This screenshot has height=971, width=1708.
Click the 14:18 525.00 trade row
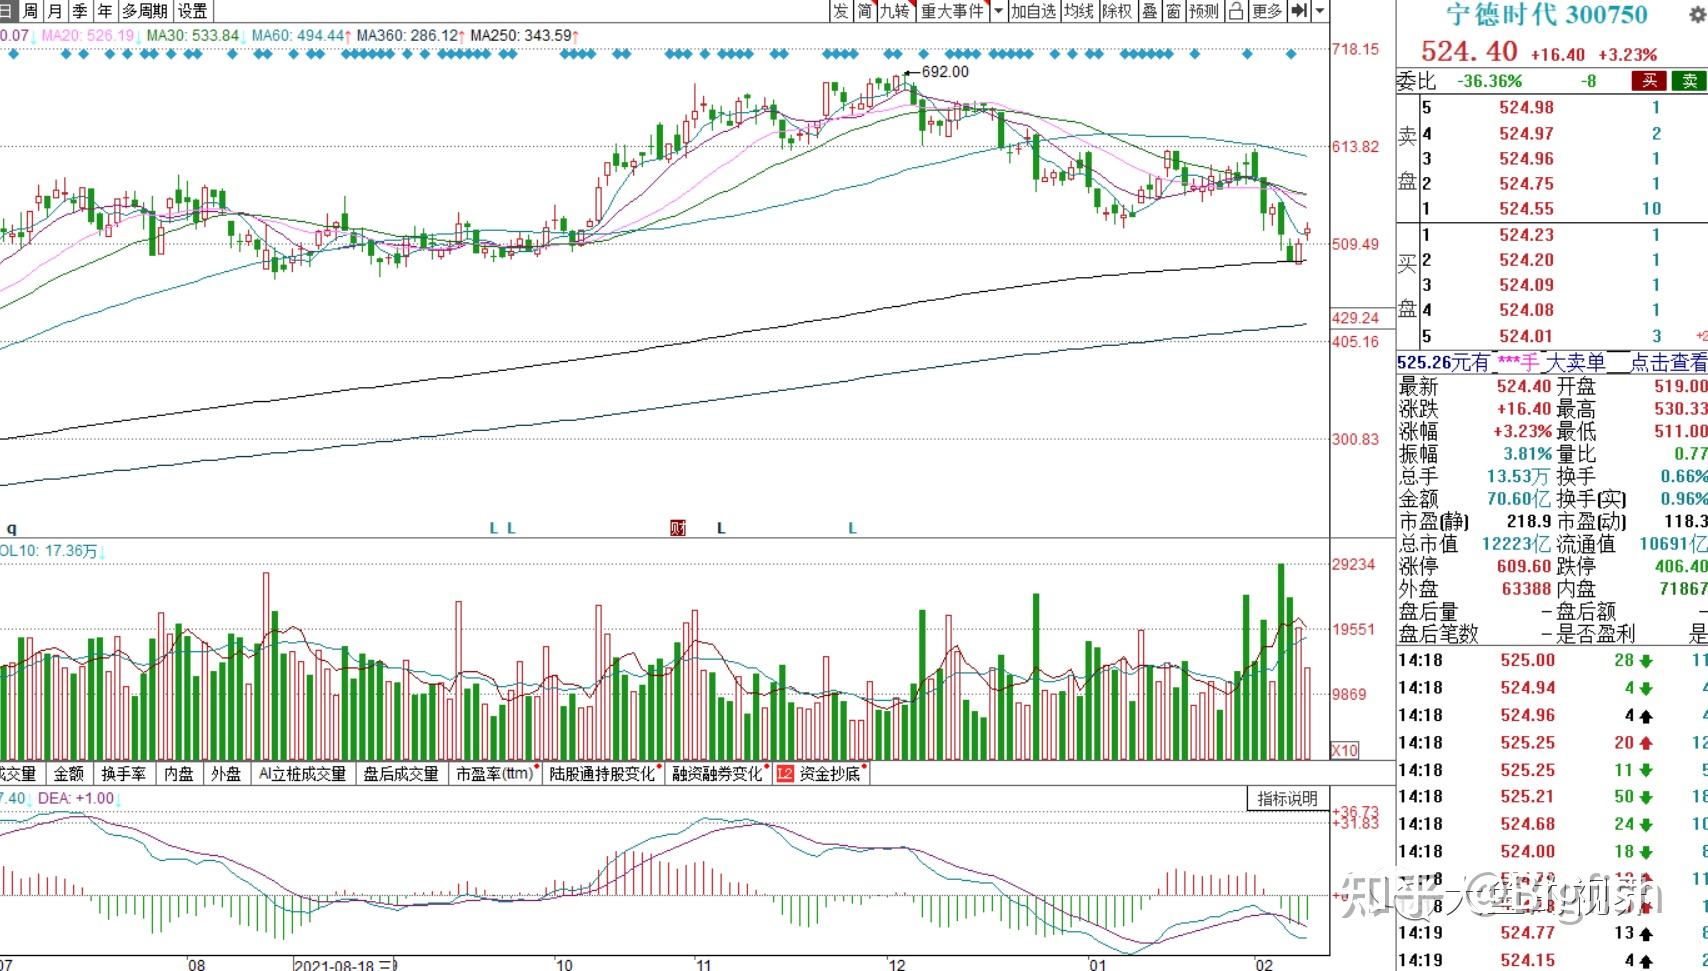[1551, 660]
